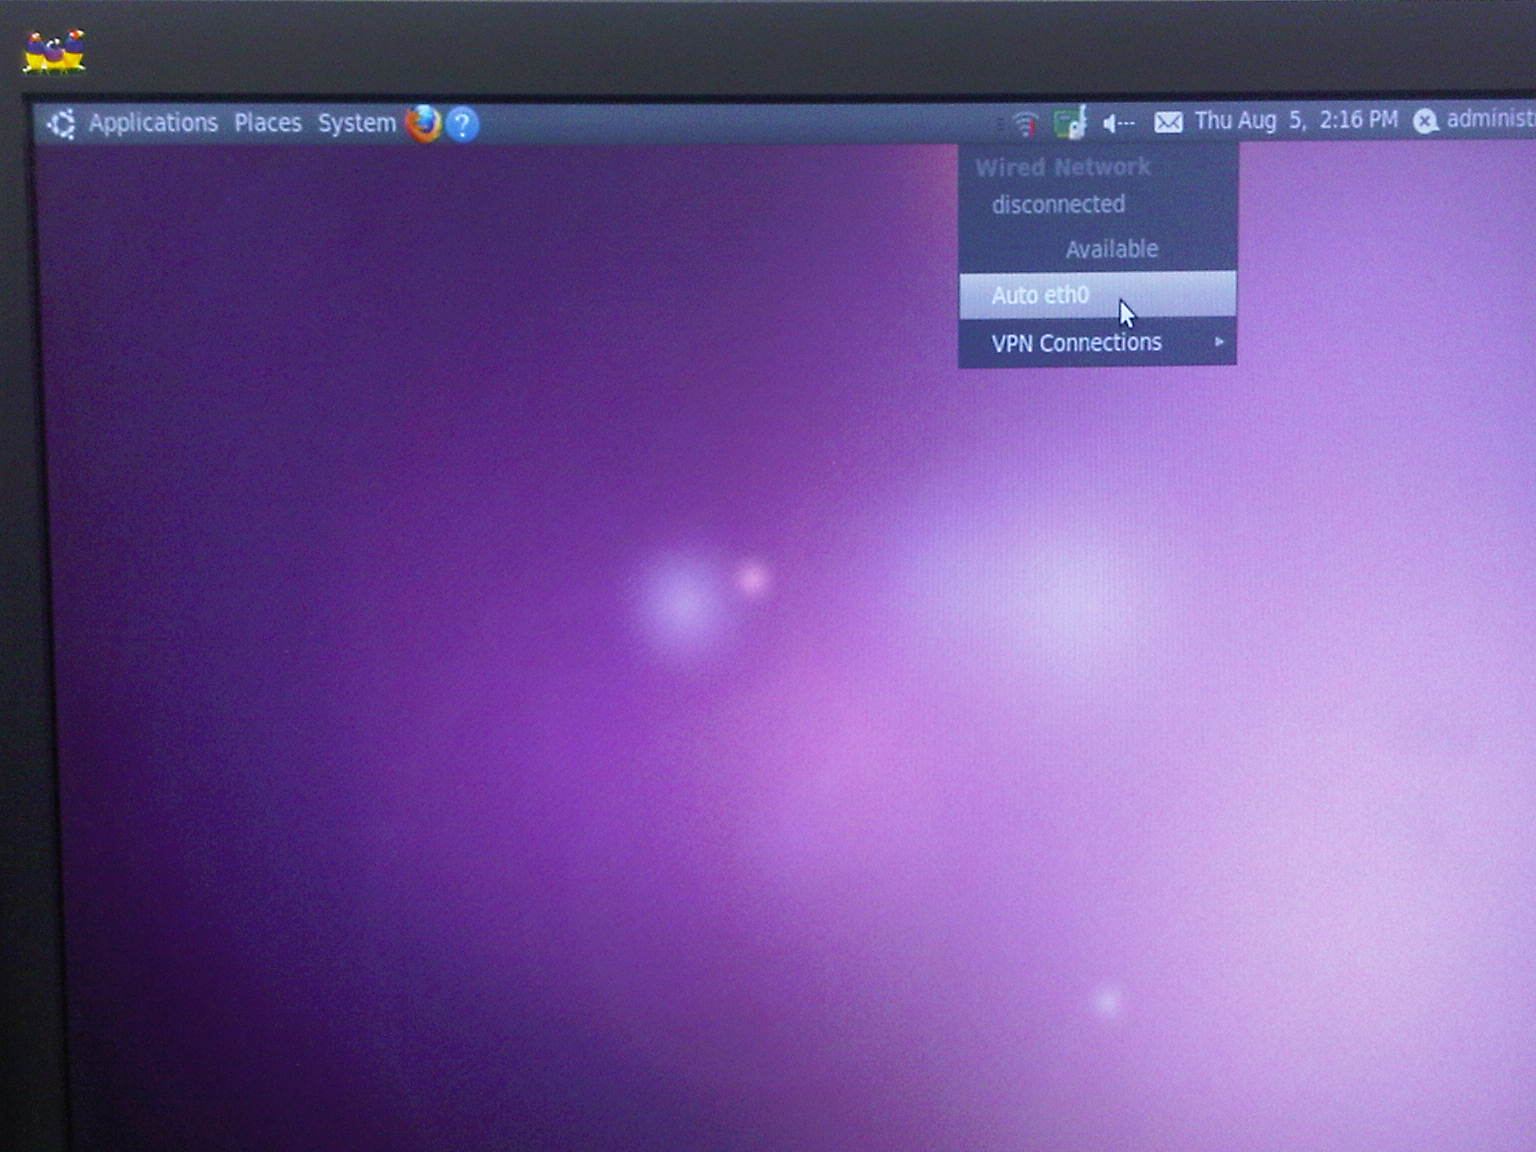Click the bird icon above the screen
The width and height of the screenshot is (1536, 1152).
click(54, 51)
